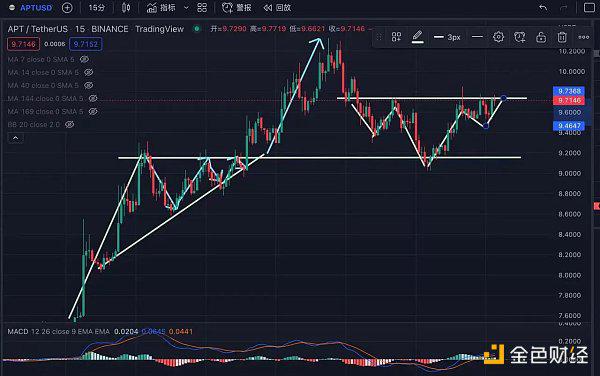Delete the selected drawing trash icon
This screenshot has width=600, height=376.
(562, 37)
